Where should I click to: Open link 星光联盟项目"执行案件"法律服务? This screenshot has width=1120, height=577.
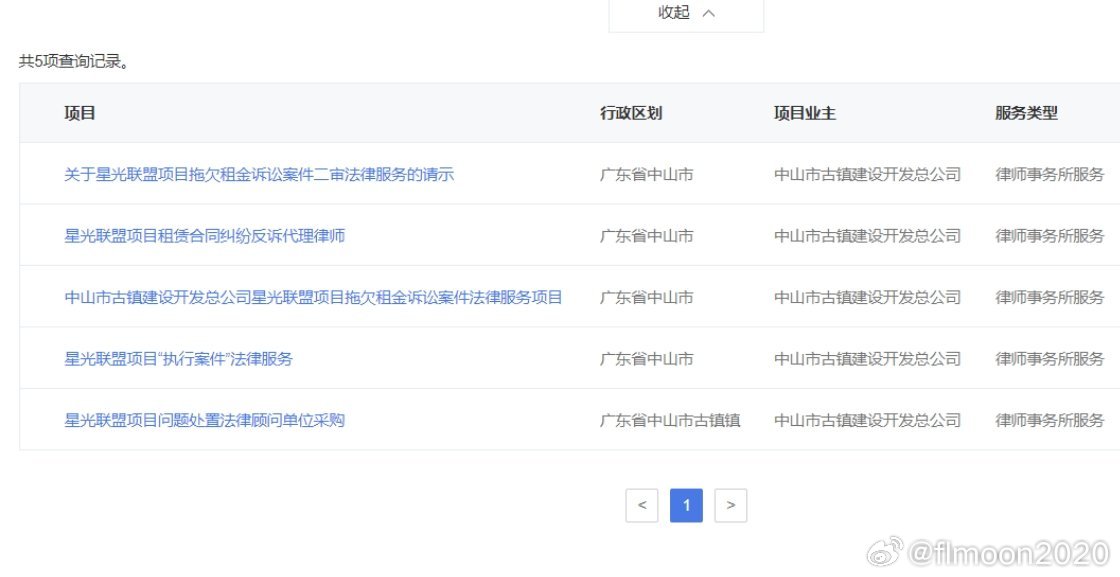179,358
